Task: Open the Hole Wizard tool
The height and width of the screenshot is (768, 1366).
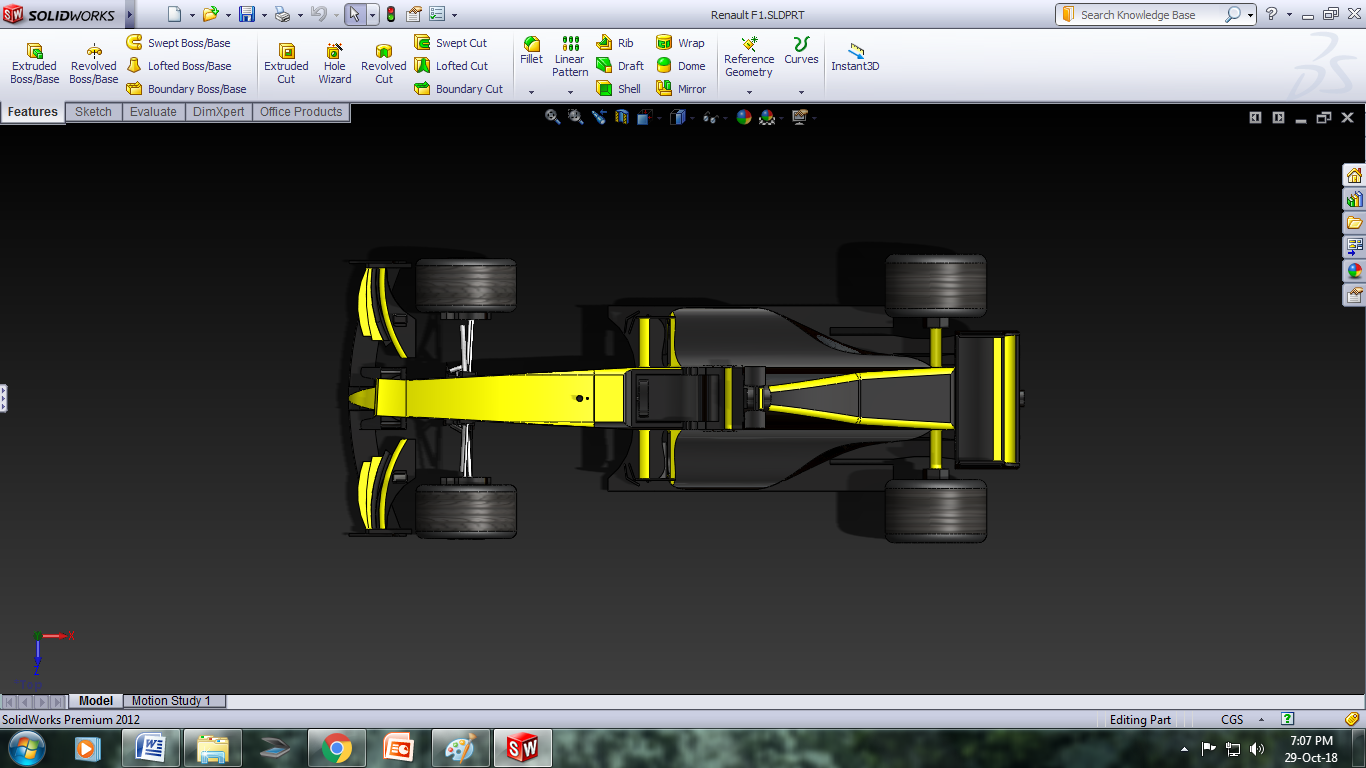Action: click(335, 62)
